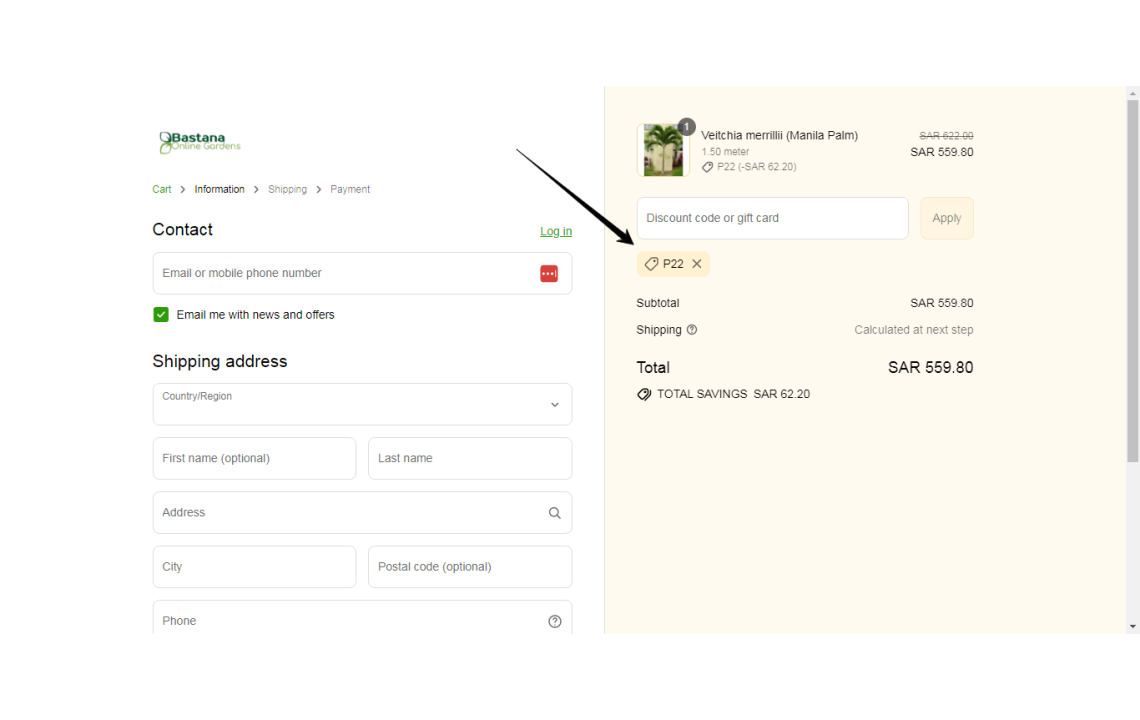
Task: Click the Phone input field
Action: click(362, 618)
